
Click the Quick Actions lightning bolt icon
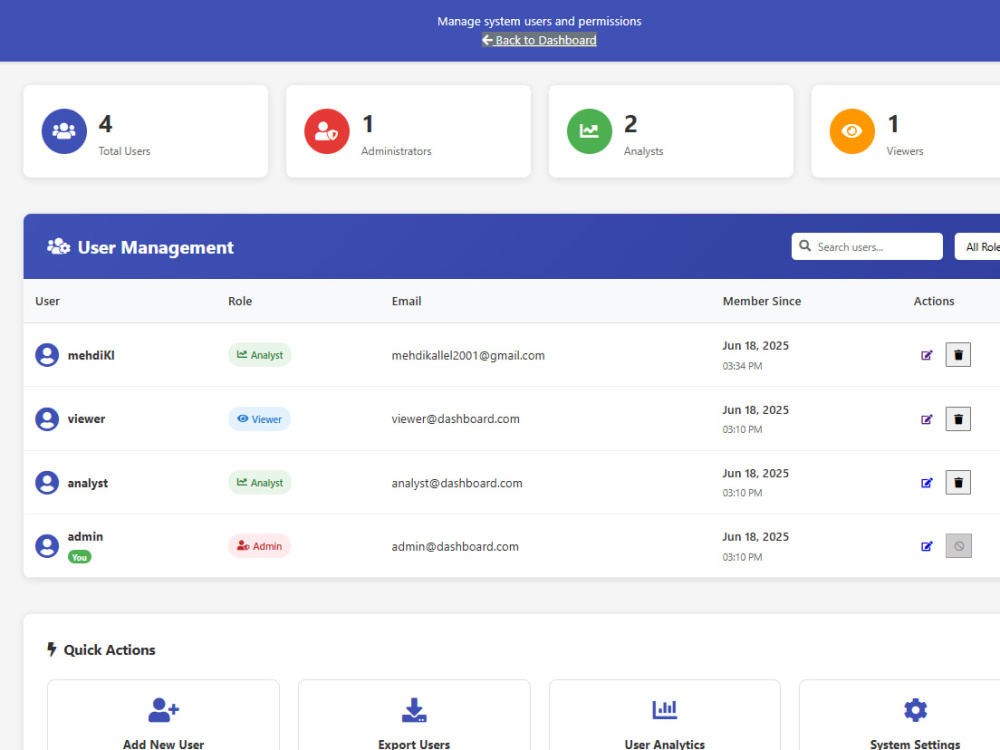[52, 649]
